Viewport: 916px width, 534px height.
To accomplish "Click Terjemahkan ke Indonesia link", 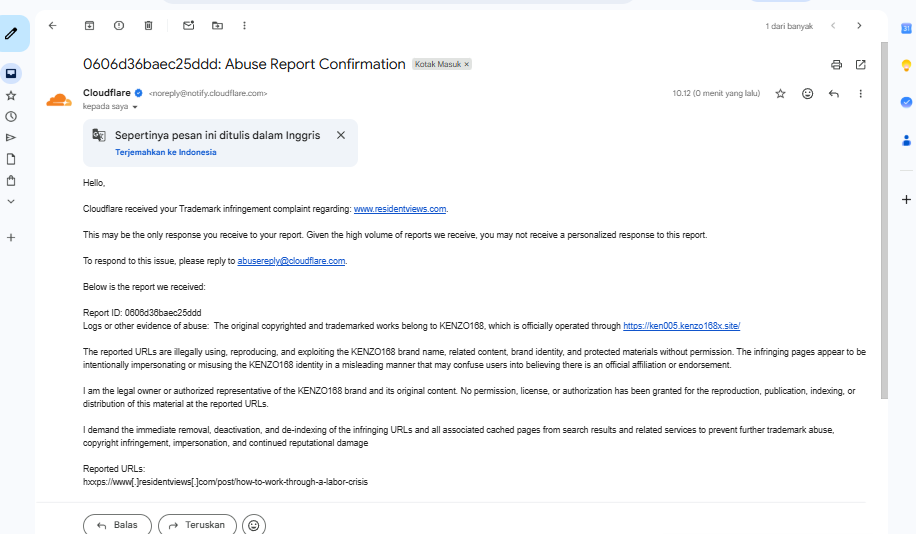I will pyautogui.click(x=166, y=152).
